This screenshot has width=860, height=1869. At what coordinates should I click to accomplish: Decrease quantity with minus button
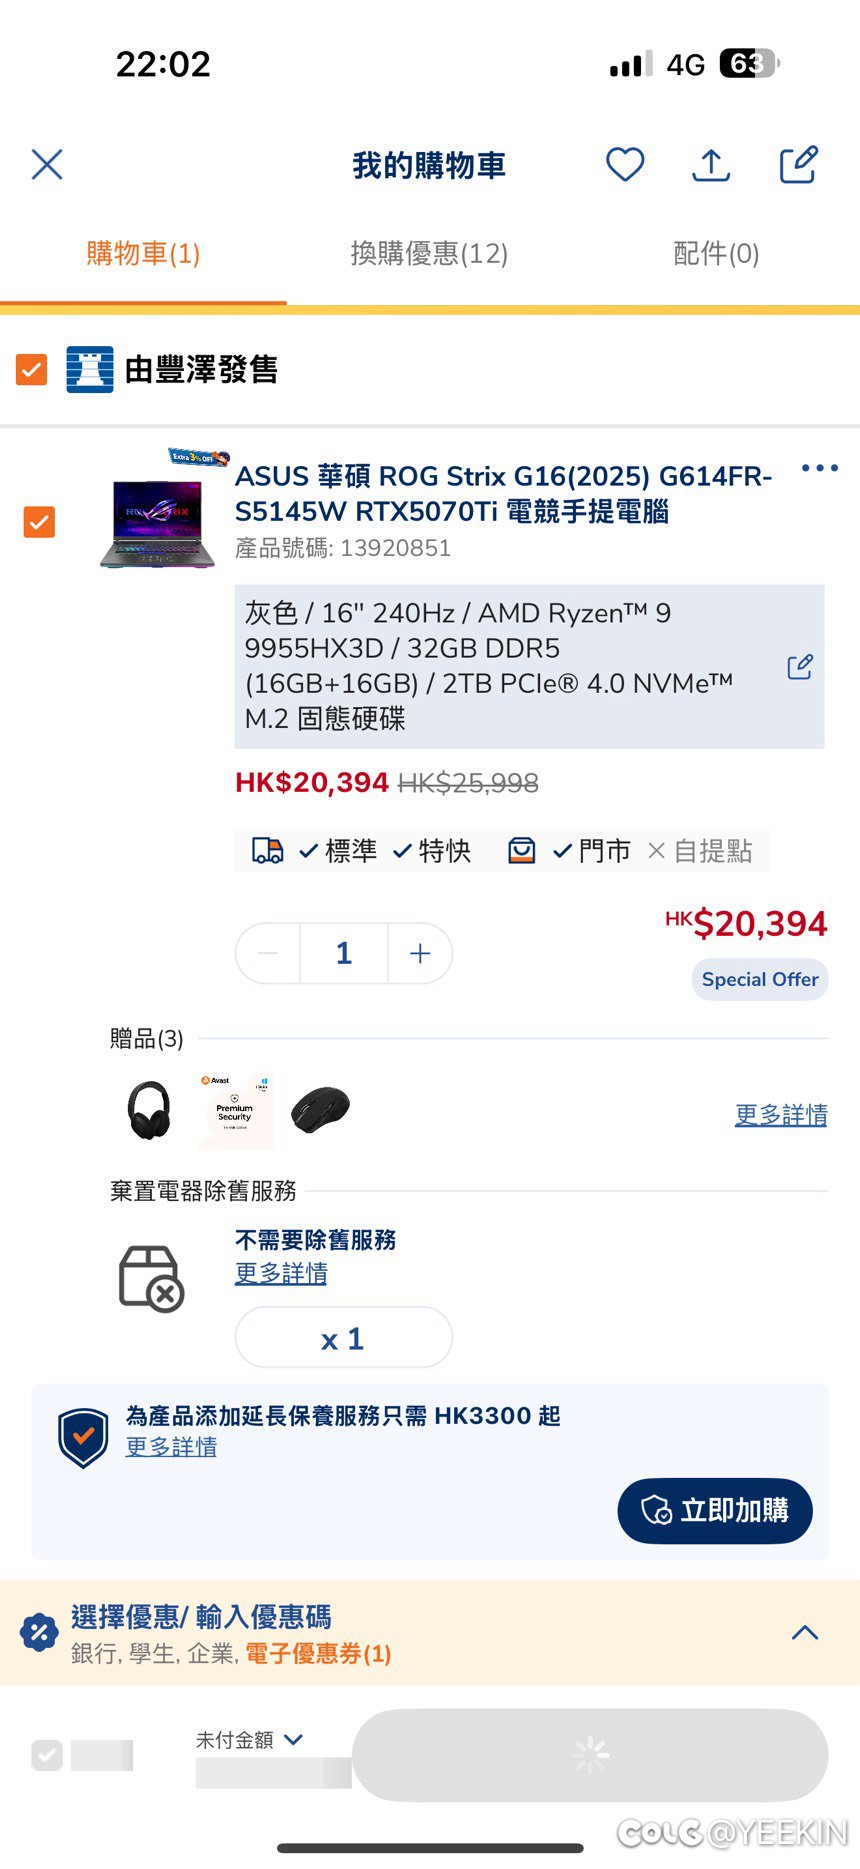point(268,953)
